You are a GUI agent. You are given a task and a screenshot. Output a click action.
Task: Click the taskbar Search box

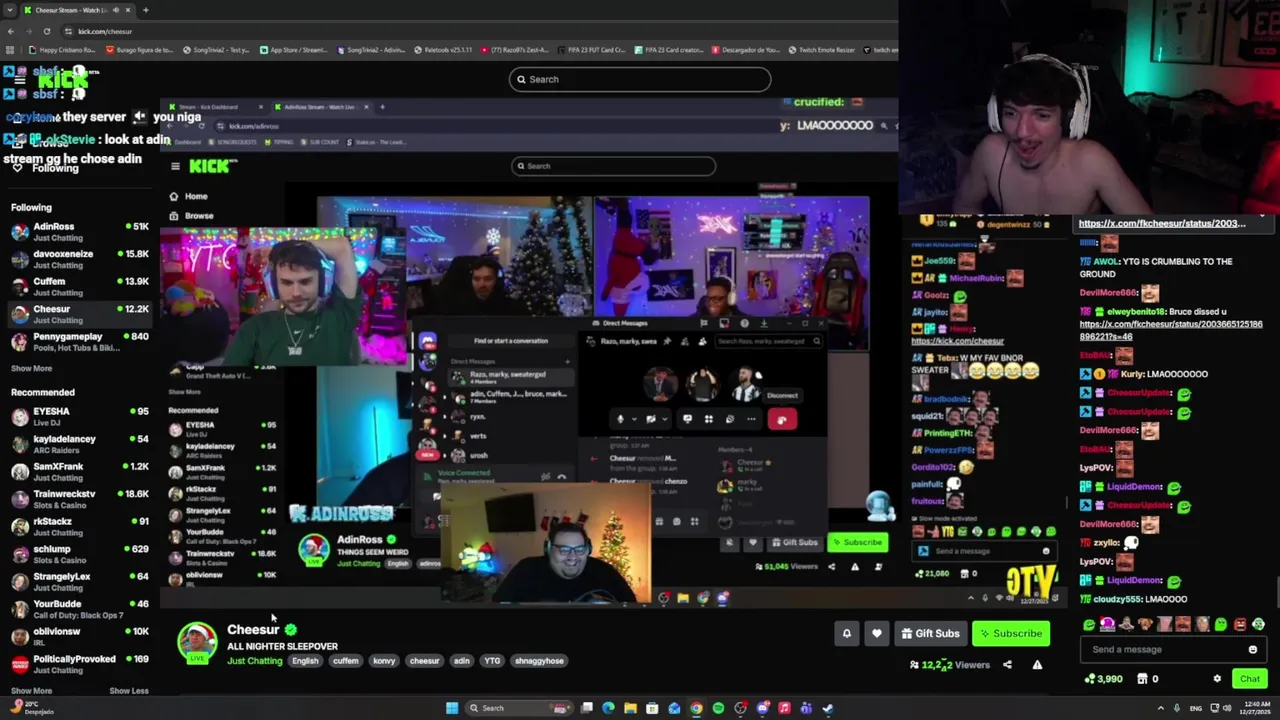coord(518,708)
